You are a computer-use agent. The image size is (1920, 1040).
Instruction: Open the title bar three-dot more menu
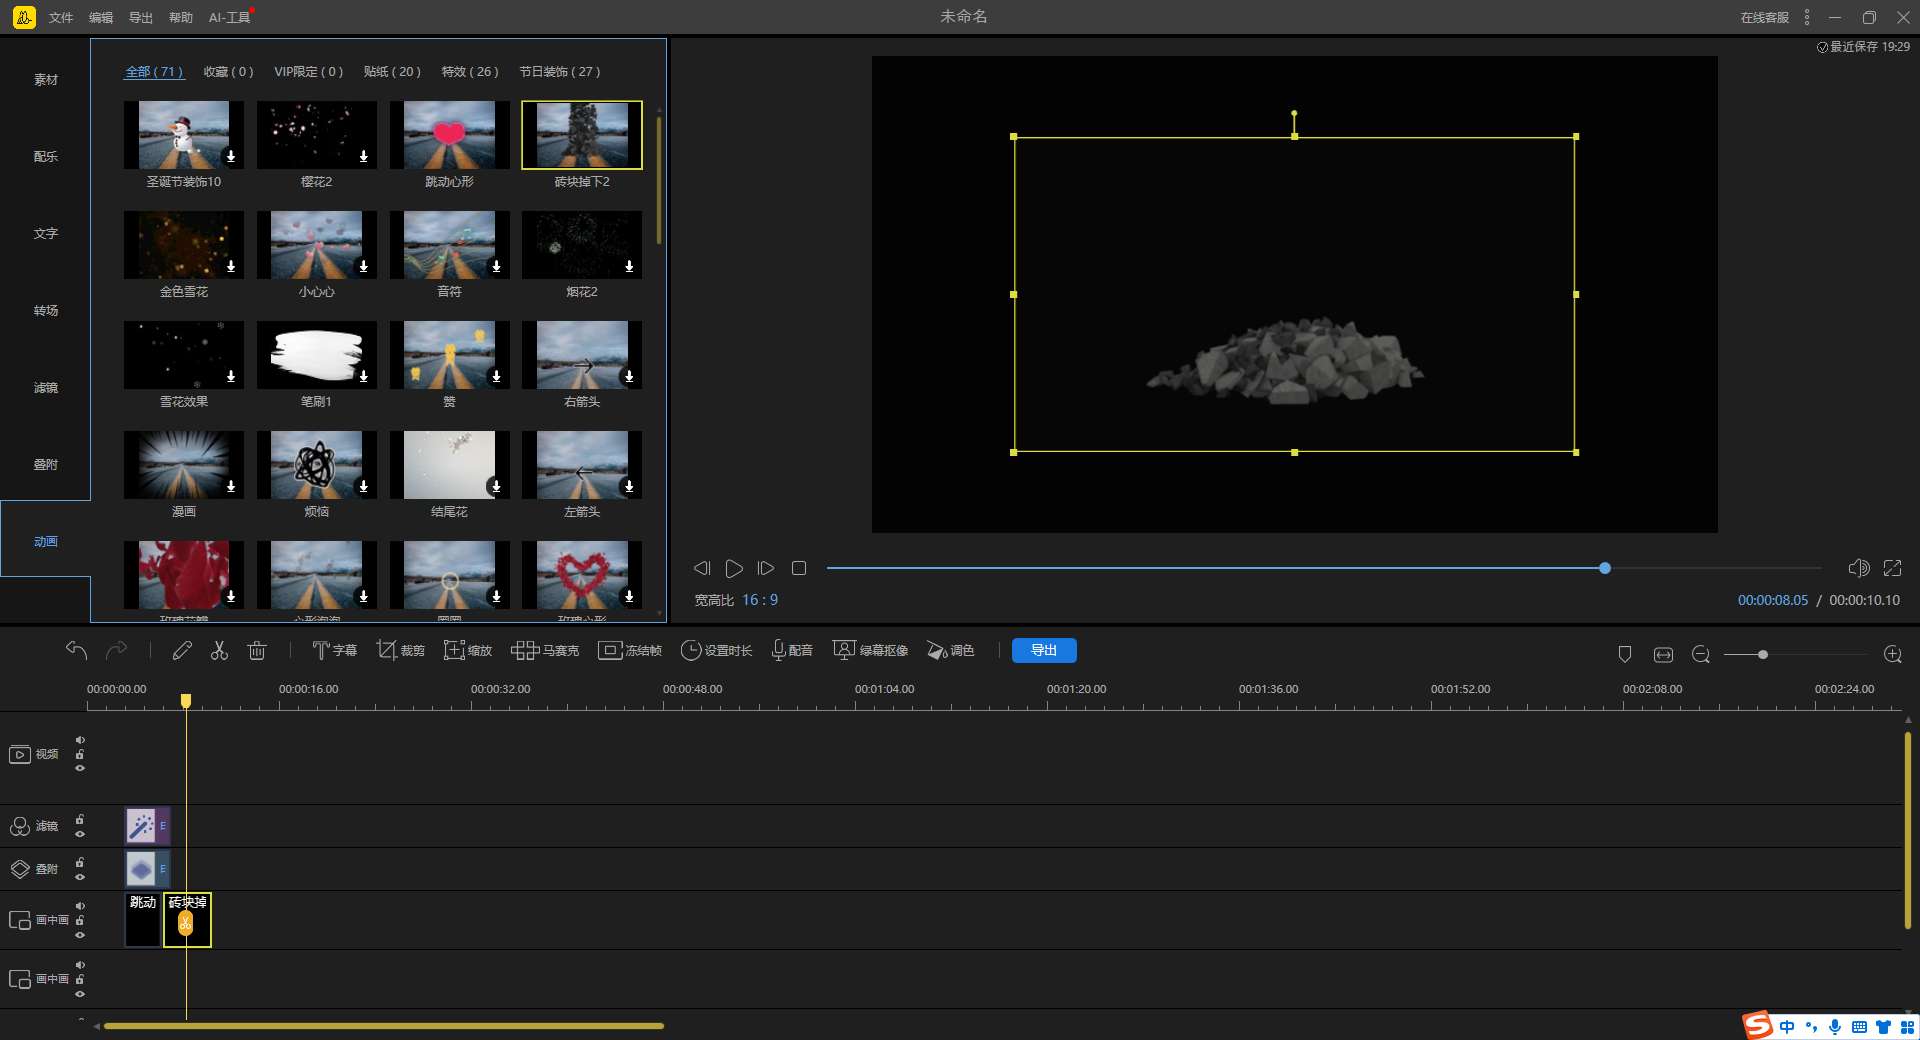point(1807,17)
